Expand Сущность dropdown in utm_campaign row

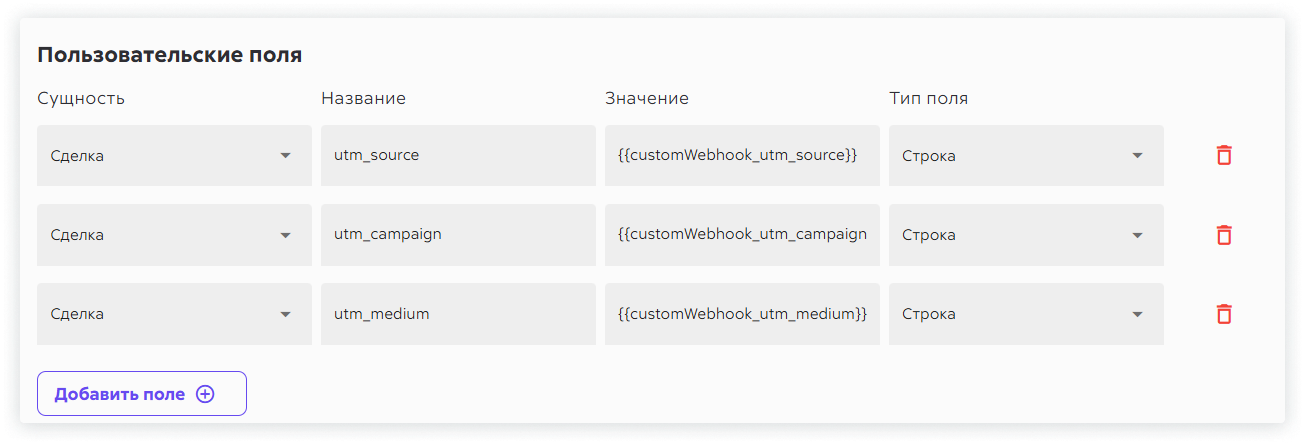(174, 235)
